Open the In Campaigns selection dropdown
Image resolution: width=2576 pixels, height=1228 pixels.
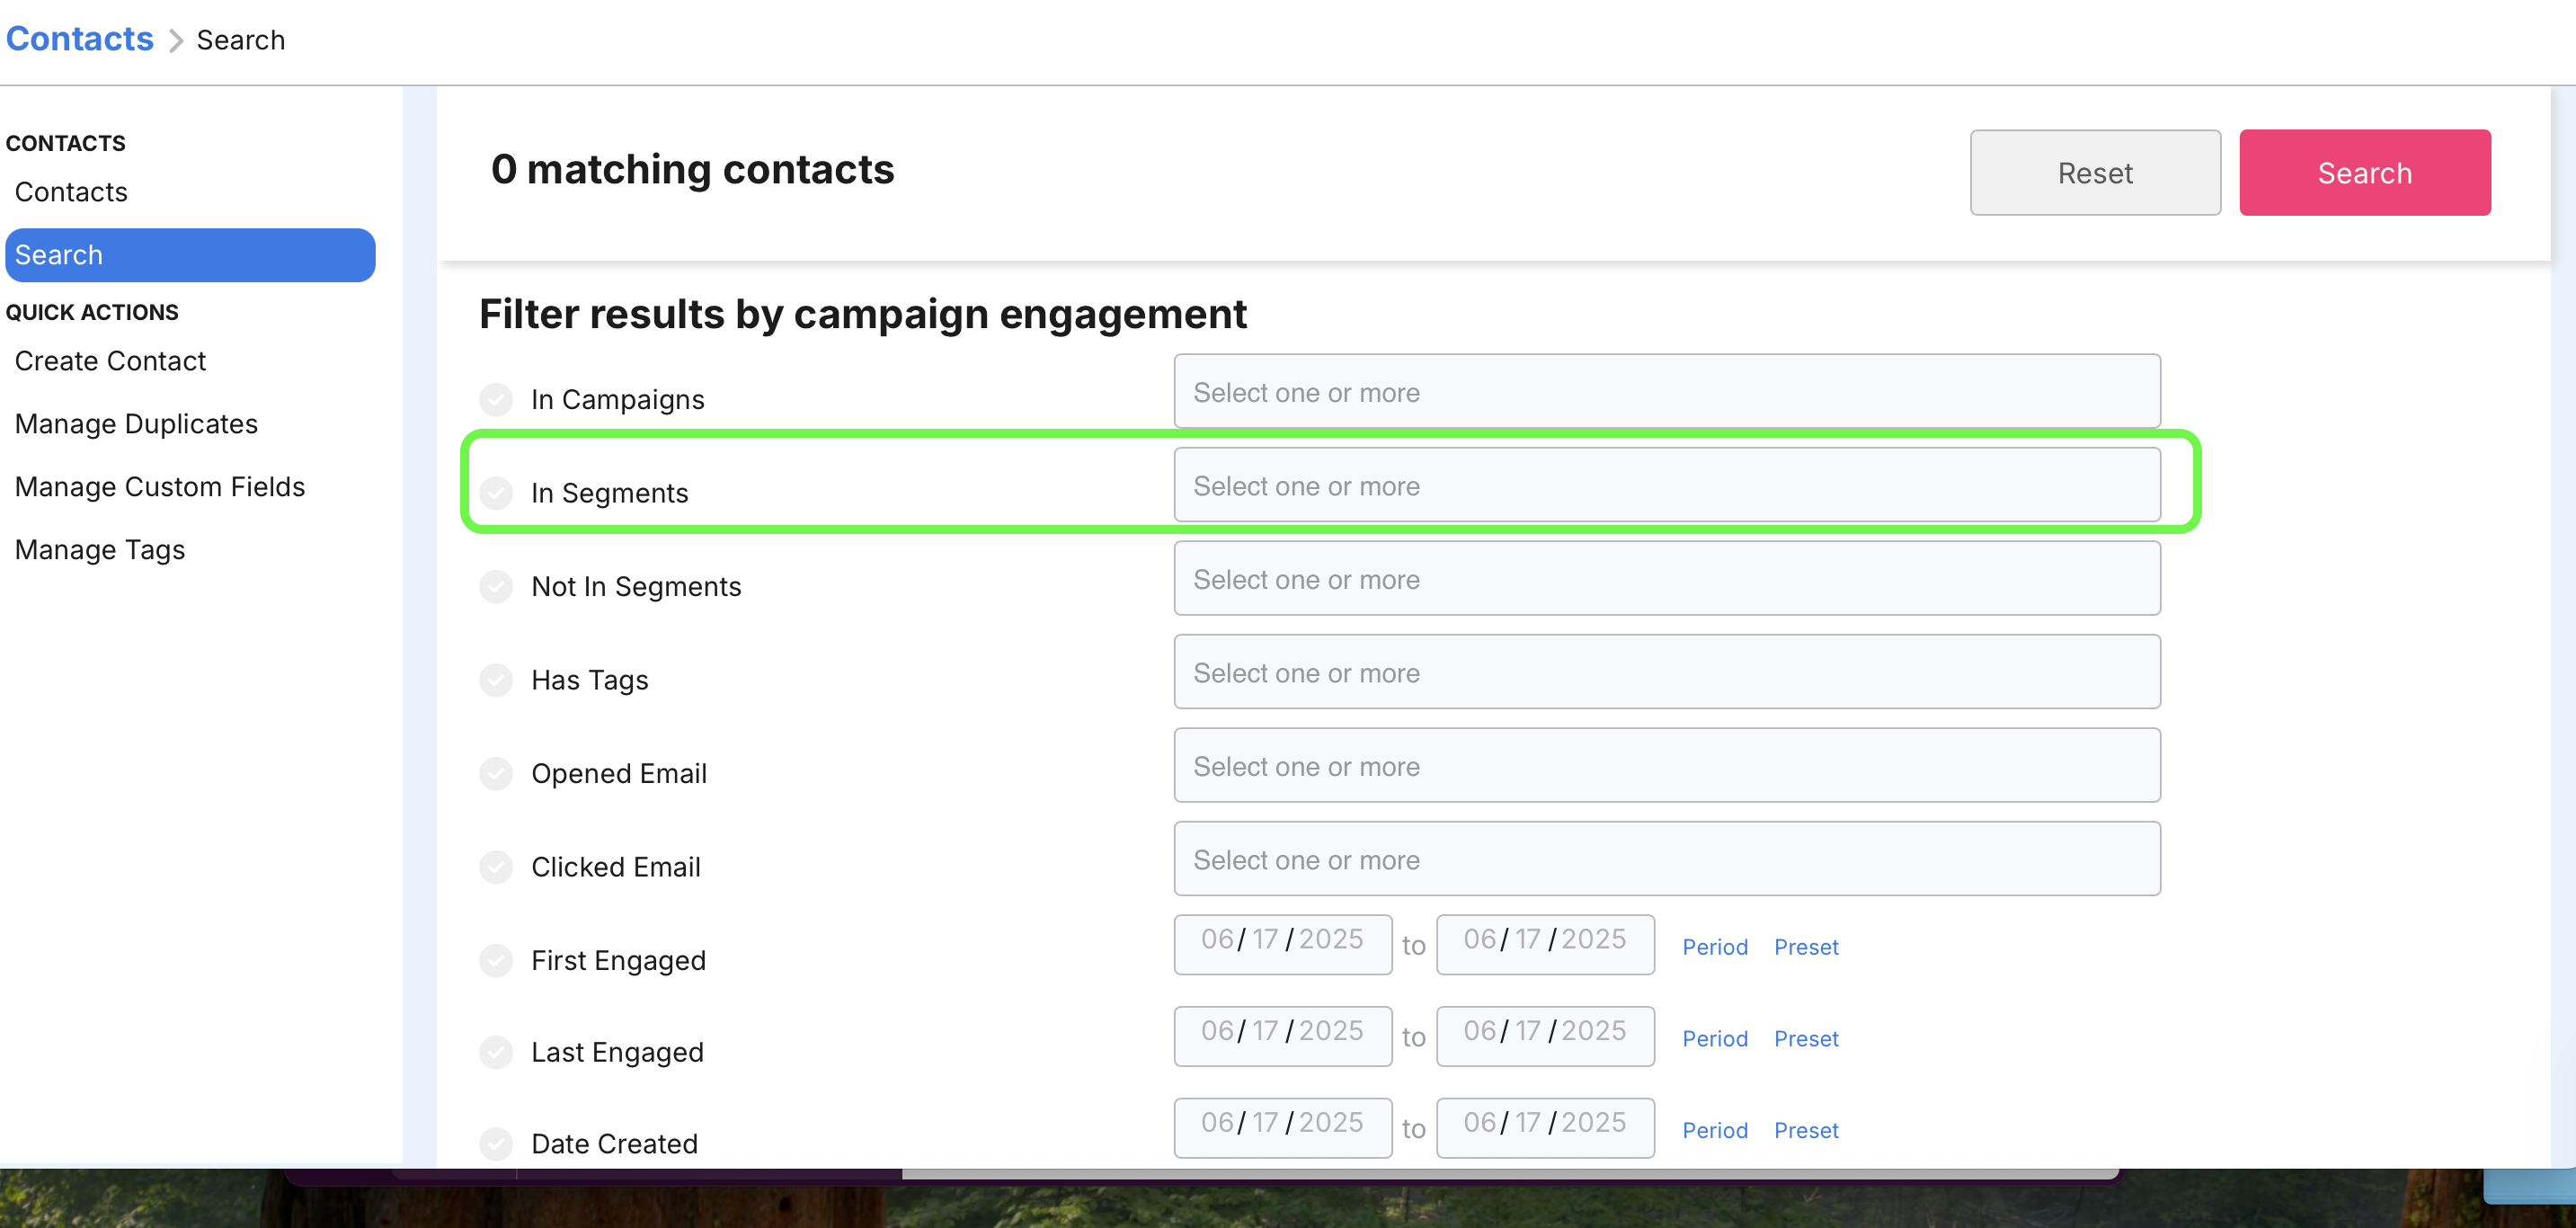point(1667,391)
